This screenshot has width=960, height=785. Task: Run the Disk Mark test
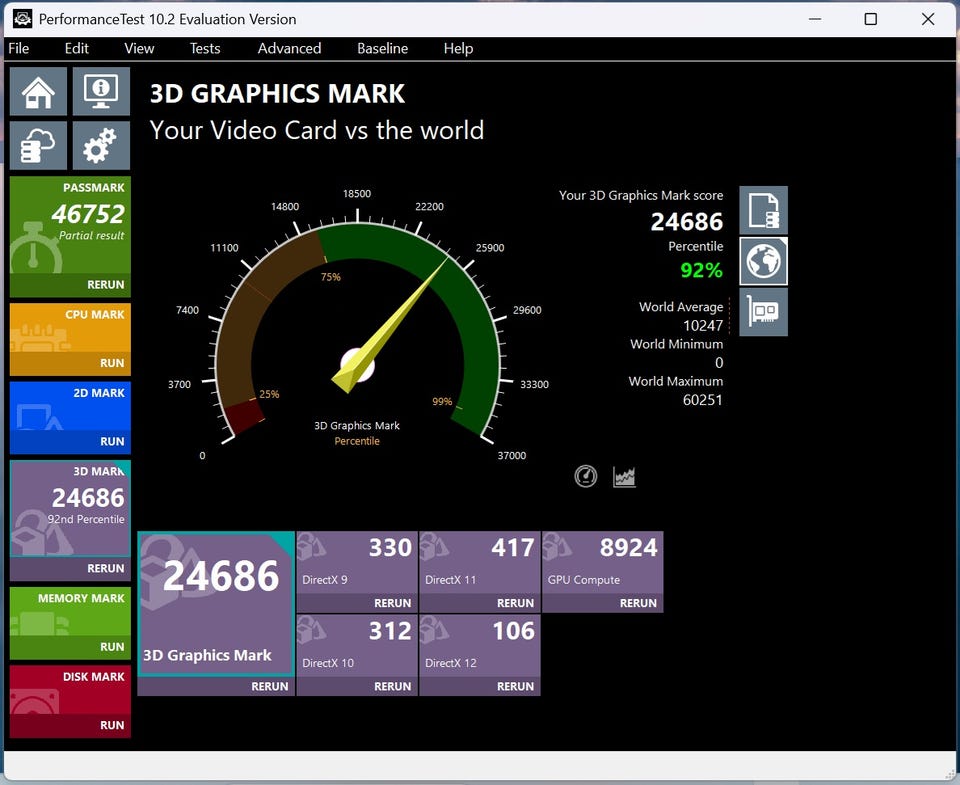tap(111, 725)
